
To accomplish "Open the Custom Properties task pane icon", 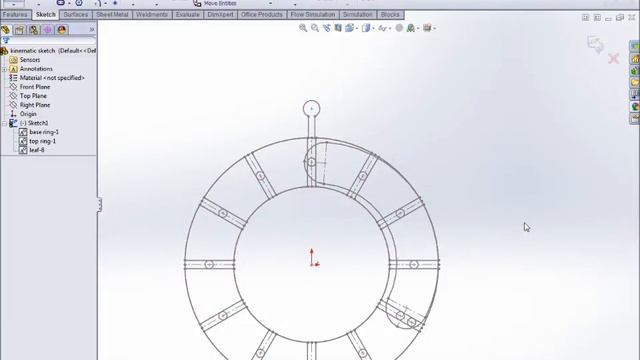I will pyautogui.click(x=635, y=119).
